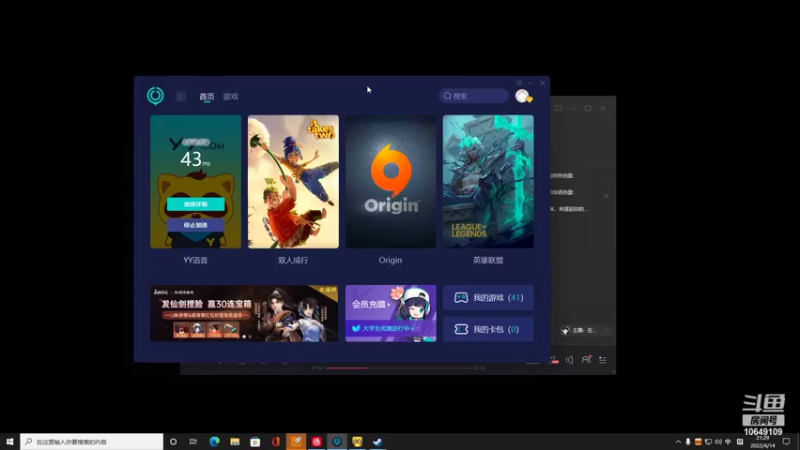
Task: Open 我的游戏 (41)
Action: pos(488,297)
